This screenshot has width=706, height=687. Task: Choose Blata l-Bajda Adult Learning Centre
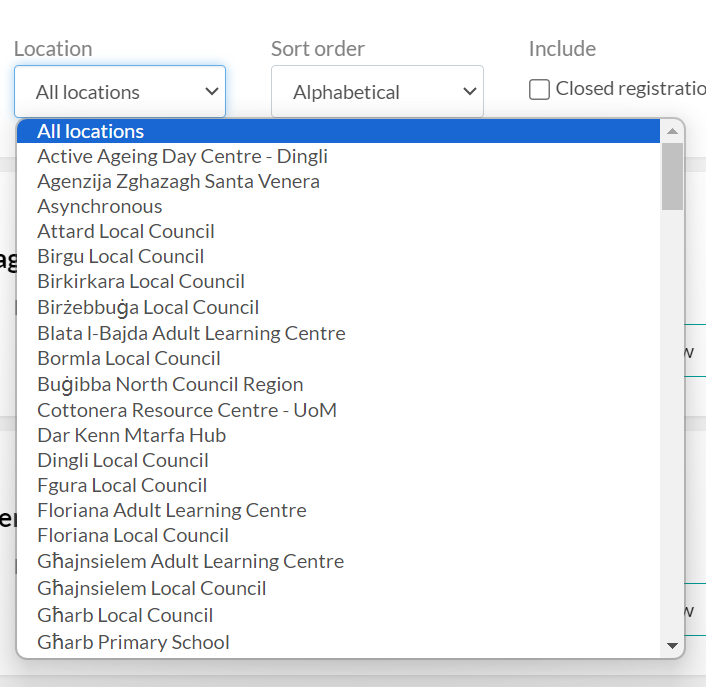click(191, 333)
